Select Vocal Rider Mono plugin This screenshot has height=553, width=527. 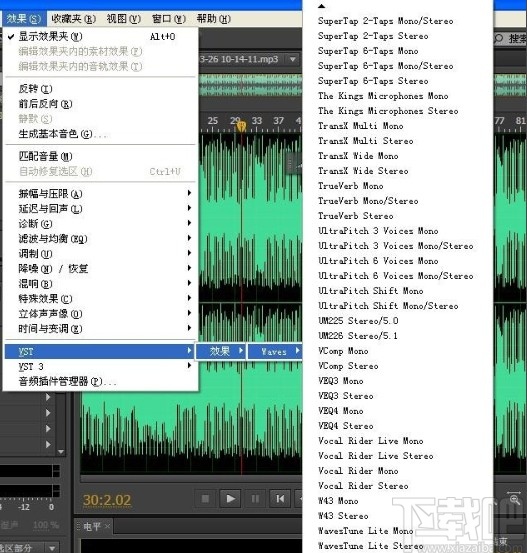tap(358, 471)
